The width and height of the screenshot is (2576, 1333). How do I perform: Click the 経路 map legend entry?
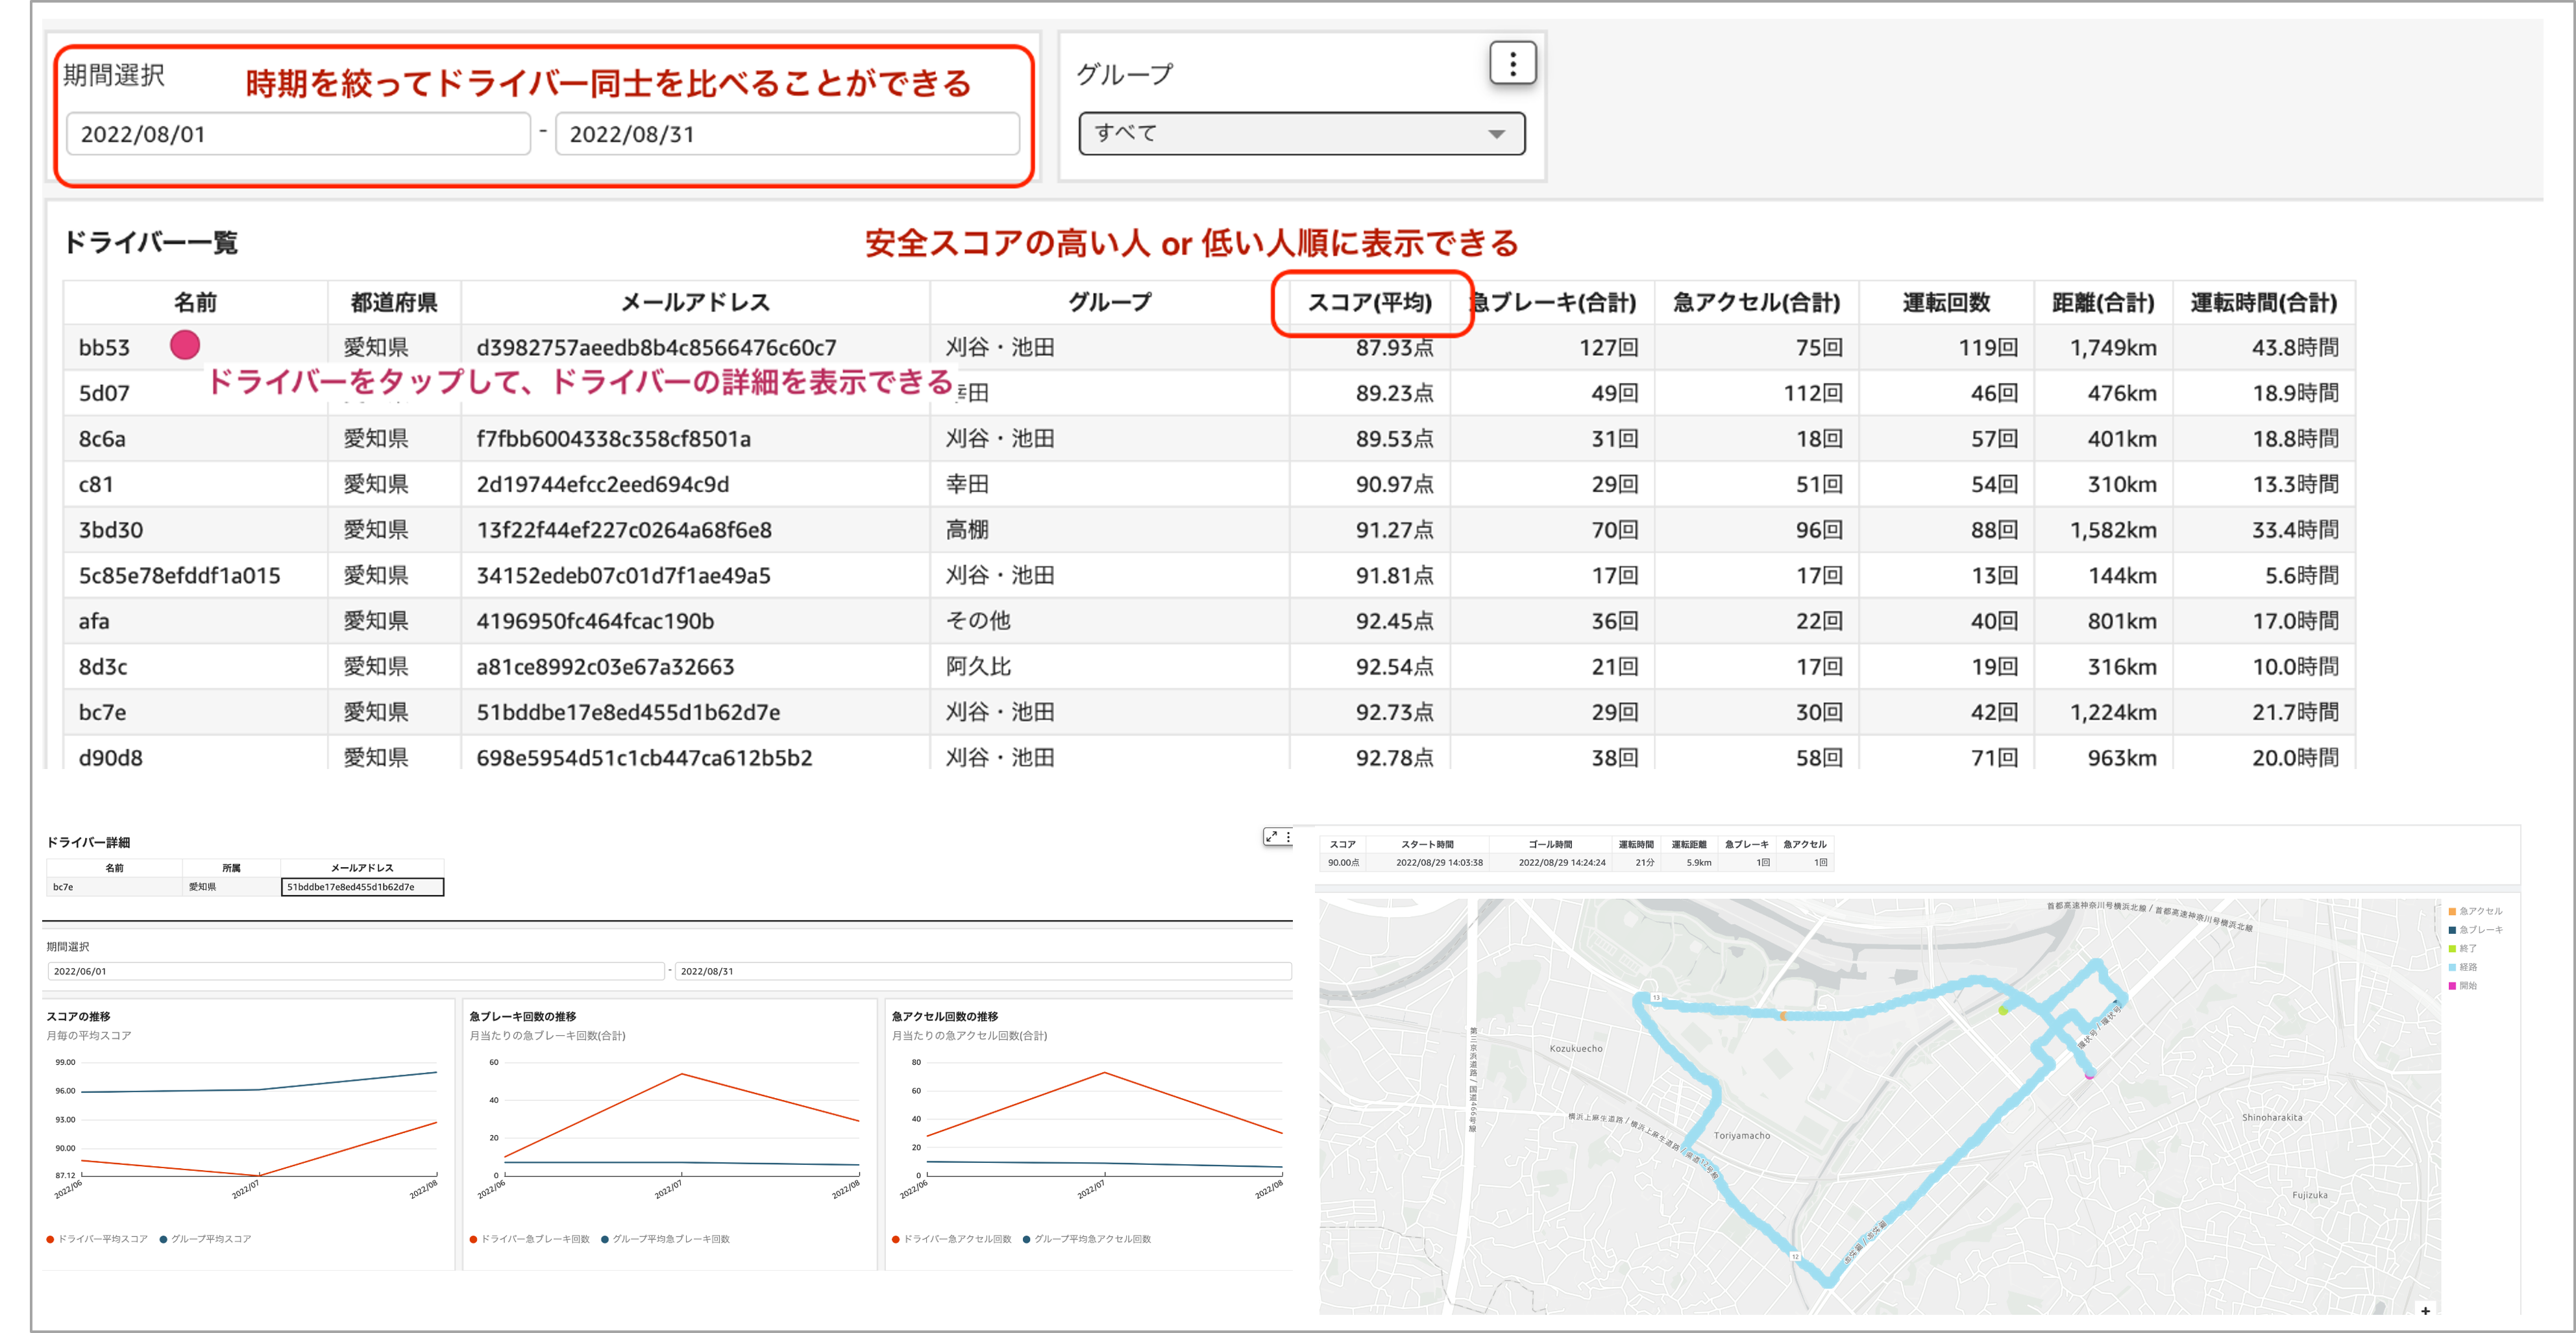[x=2462, y=967]
